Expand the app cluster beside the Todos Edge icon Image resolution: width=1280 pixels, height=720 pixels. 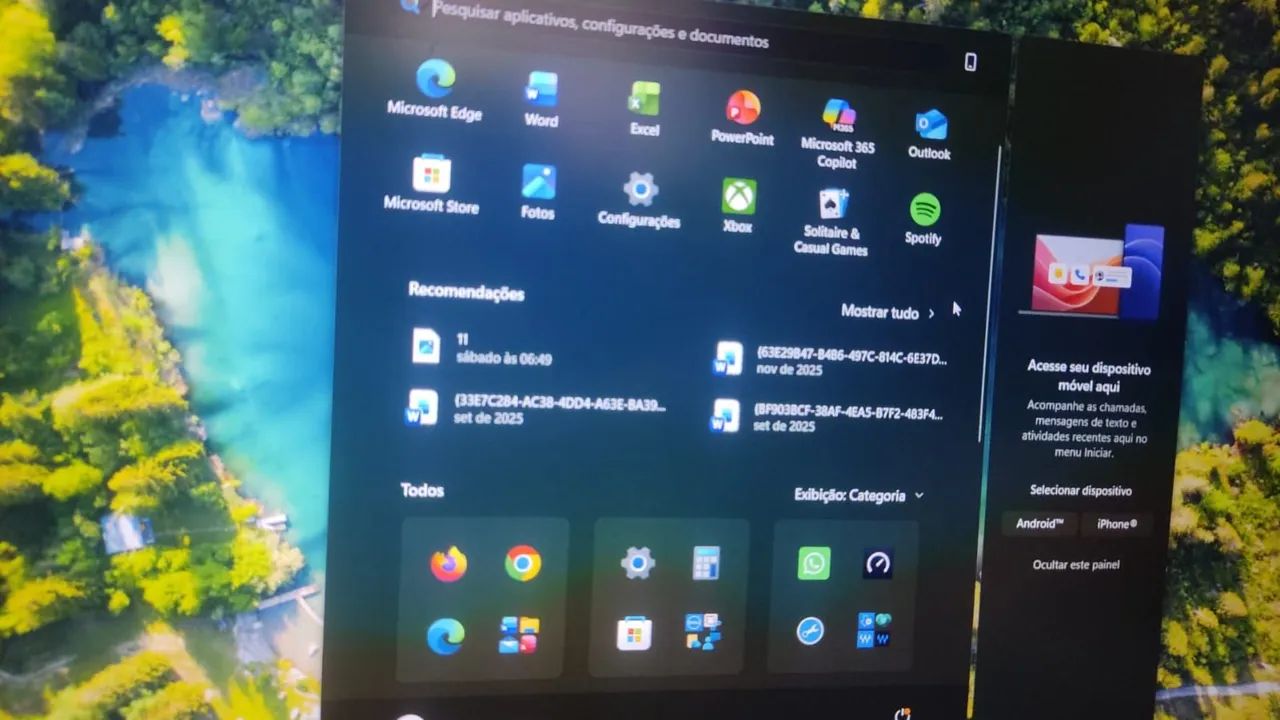[519, 635]
